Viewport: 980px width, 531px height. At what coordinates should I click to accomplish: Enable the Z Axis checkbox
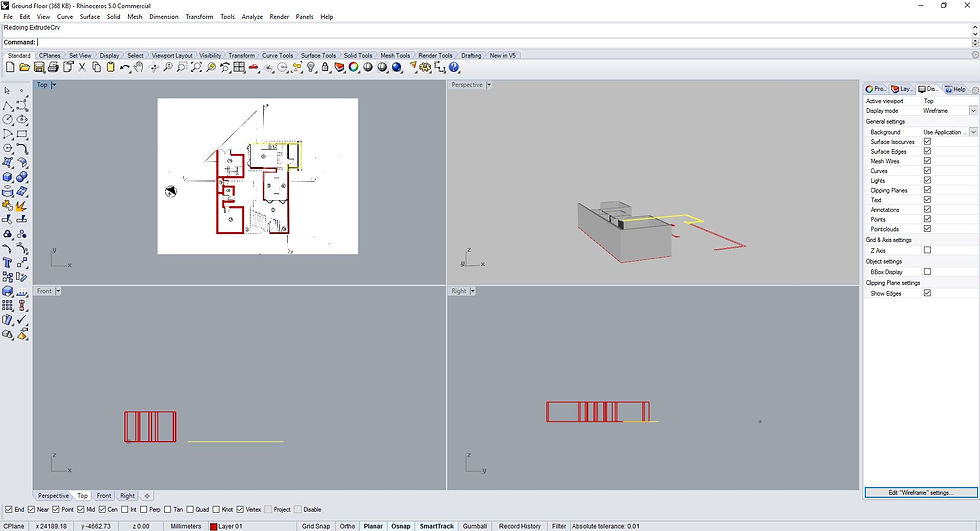[928, 250]
